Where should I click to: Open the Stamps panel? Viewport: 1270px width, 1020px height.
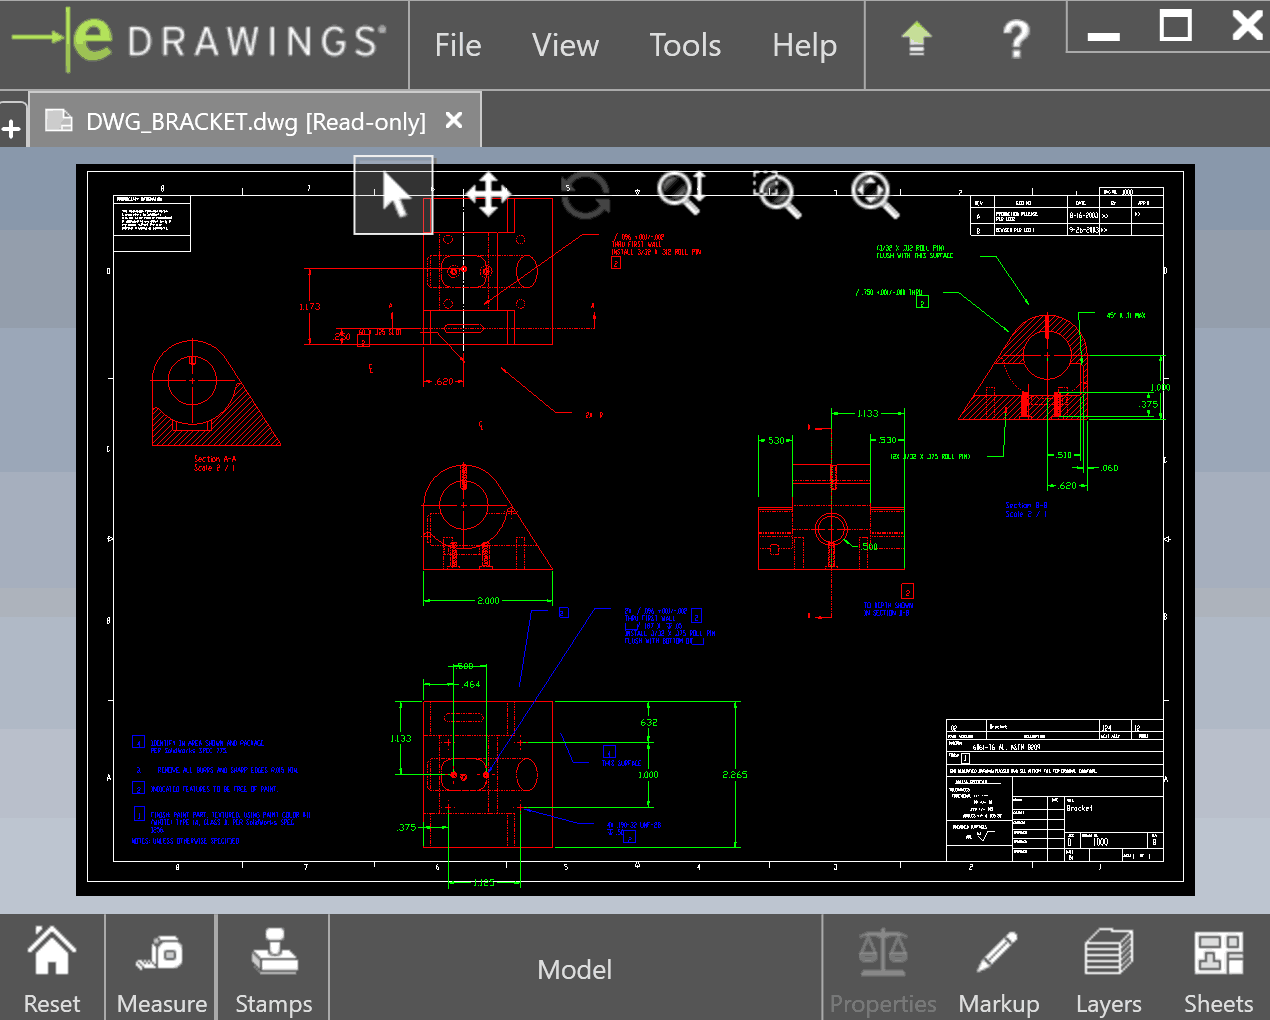(x=273, y=968)
